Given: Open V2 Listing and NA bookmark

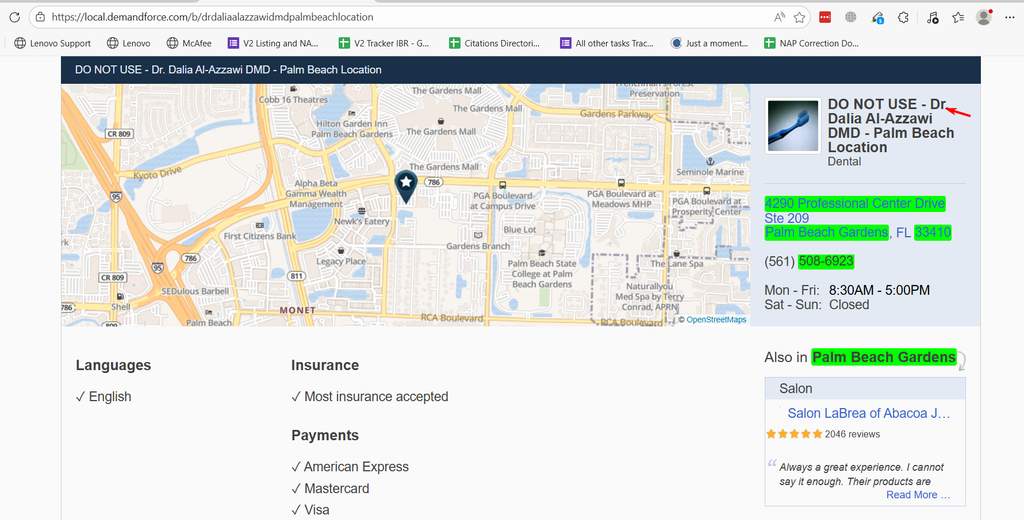Looking at the screenshot, I should coord(273,43).
